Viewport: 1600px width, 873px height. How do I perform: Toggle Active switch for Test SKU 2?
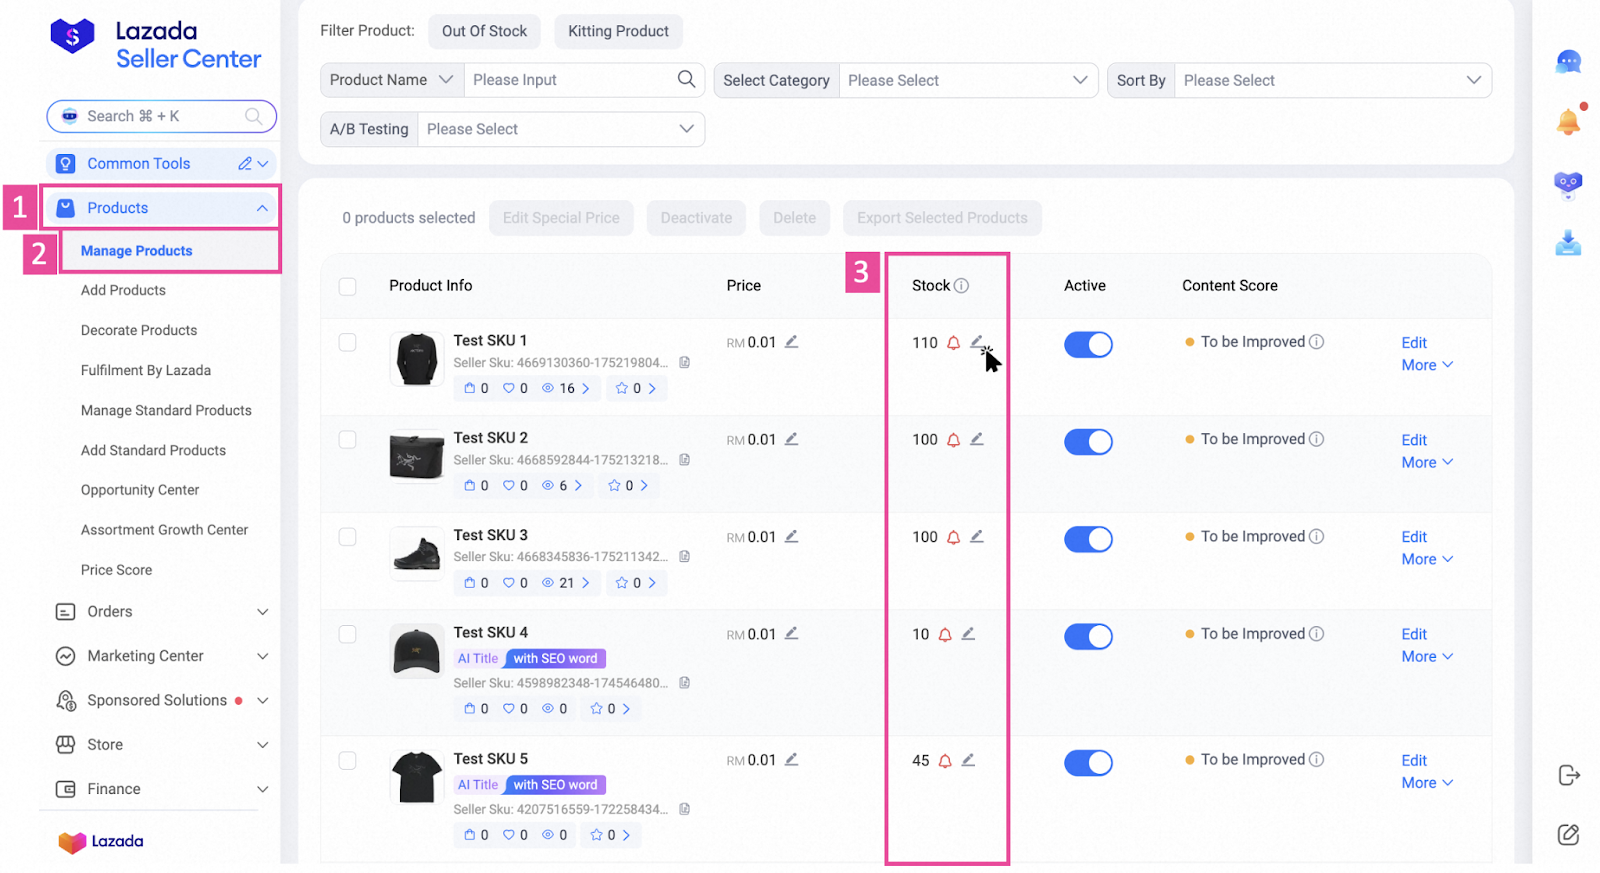tap(1088, 442)
